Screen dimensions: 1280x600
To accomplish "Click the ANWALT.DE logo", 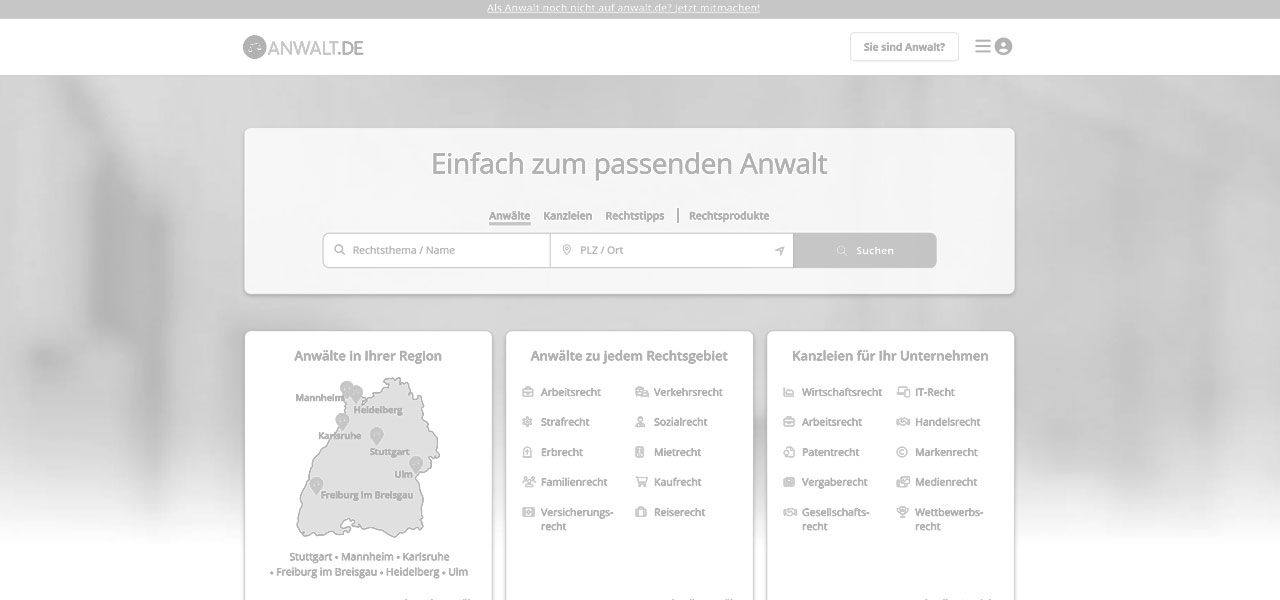I will (302, 46).
